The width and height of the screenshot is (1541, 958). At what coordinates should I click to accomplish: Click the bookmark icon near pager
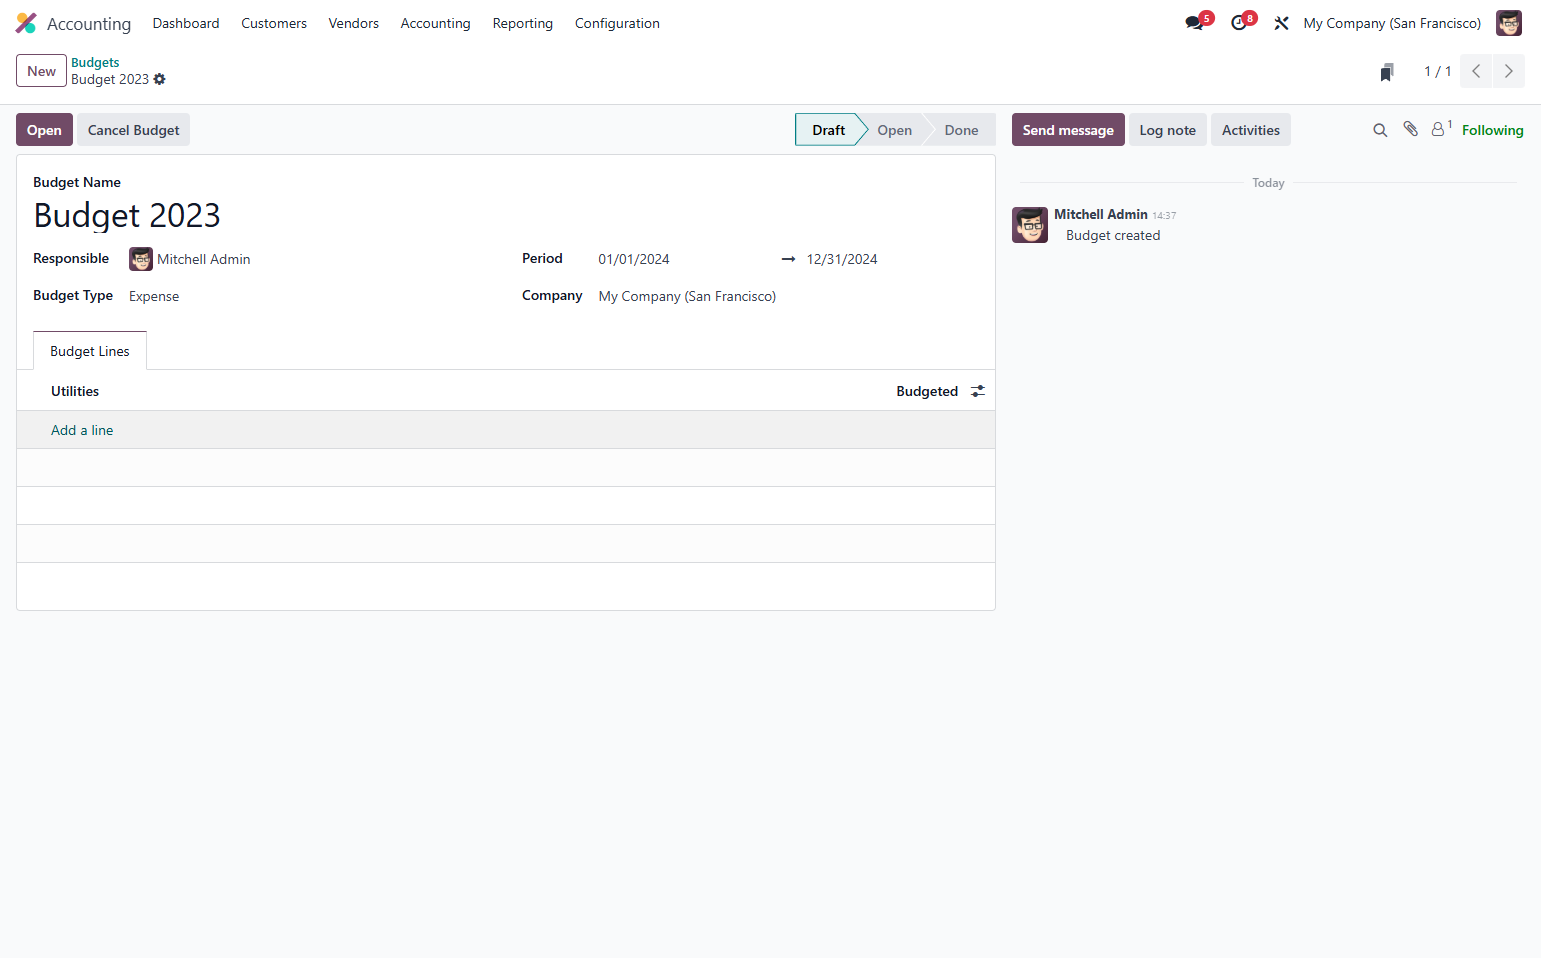click(1387, 72)
